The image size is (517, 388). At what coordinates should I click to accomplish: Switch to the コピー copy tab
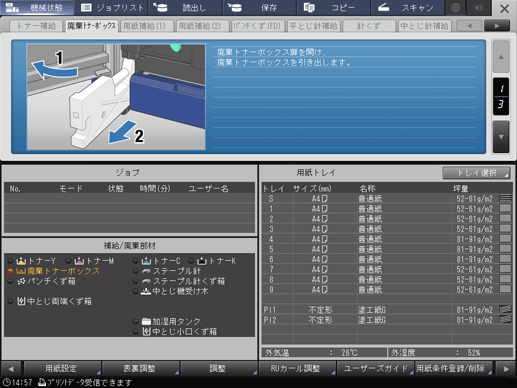(x=333, y=8)
